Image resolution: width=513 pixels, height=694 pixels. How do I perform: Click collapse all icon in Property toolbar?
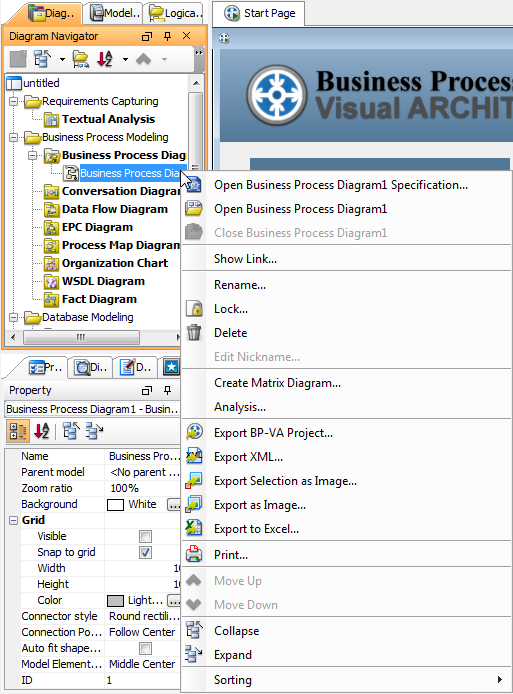click(71, 431)
